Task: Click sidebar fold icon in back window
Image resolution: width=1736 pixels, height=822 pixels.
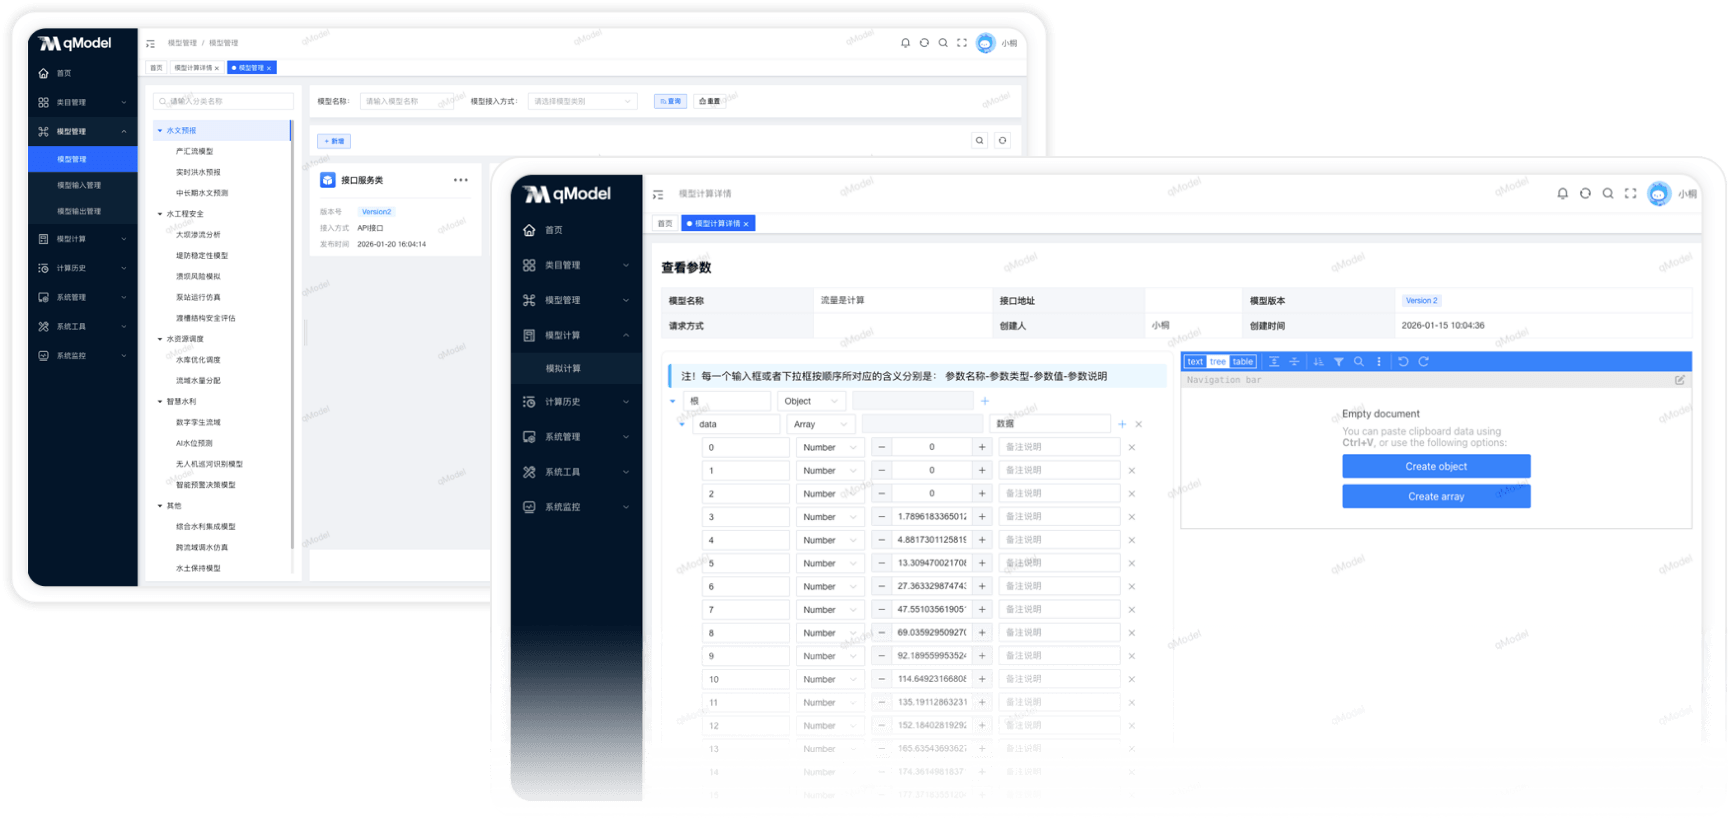Action: [150, 43]
